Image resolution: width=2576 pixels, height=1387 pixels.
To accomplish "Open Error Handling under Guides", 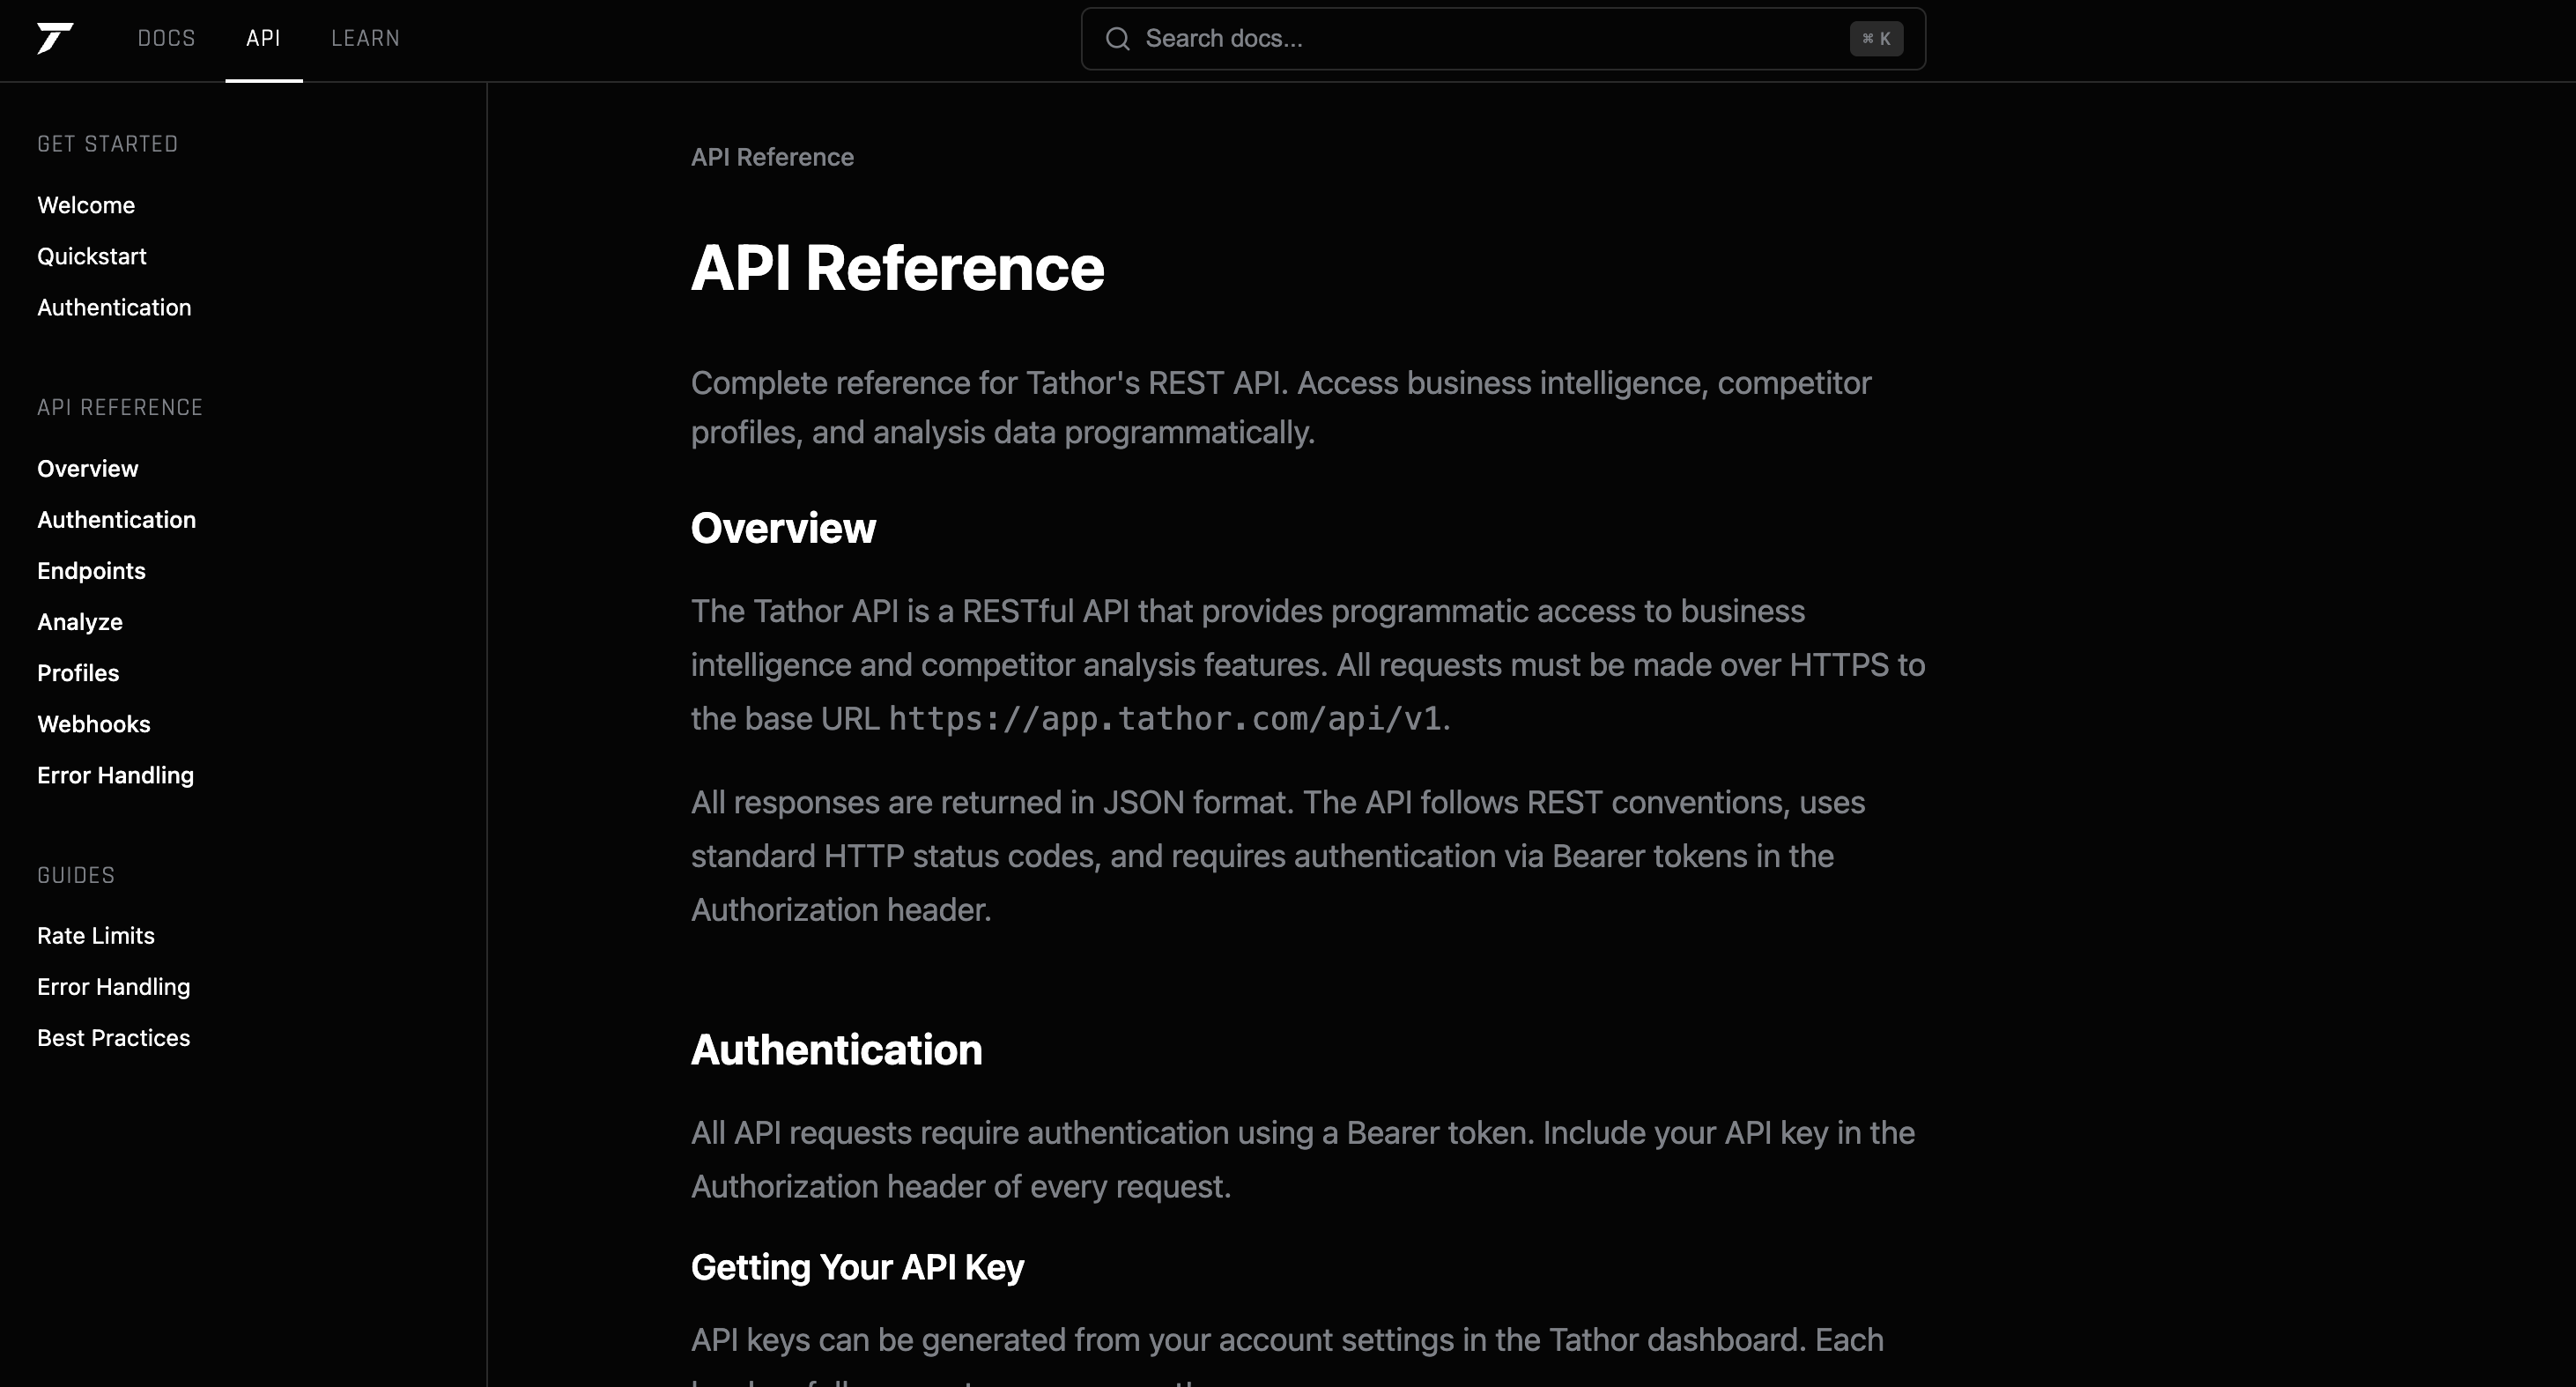I will click(x=113, y=987).
